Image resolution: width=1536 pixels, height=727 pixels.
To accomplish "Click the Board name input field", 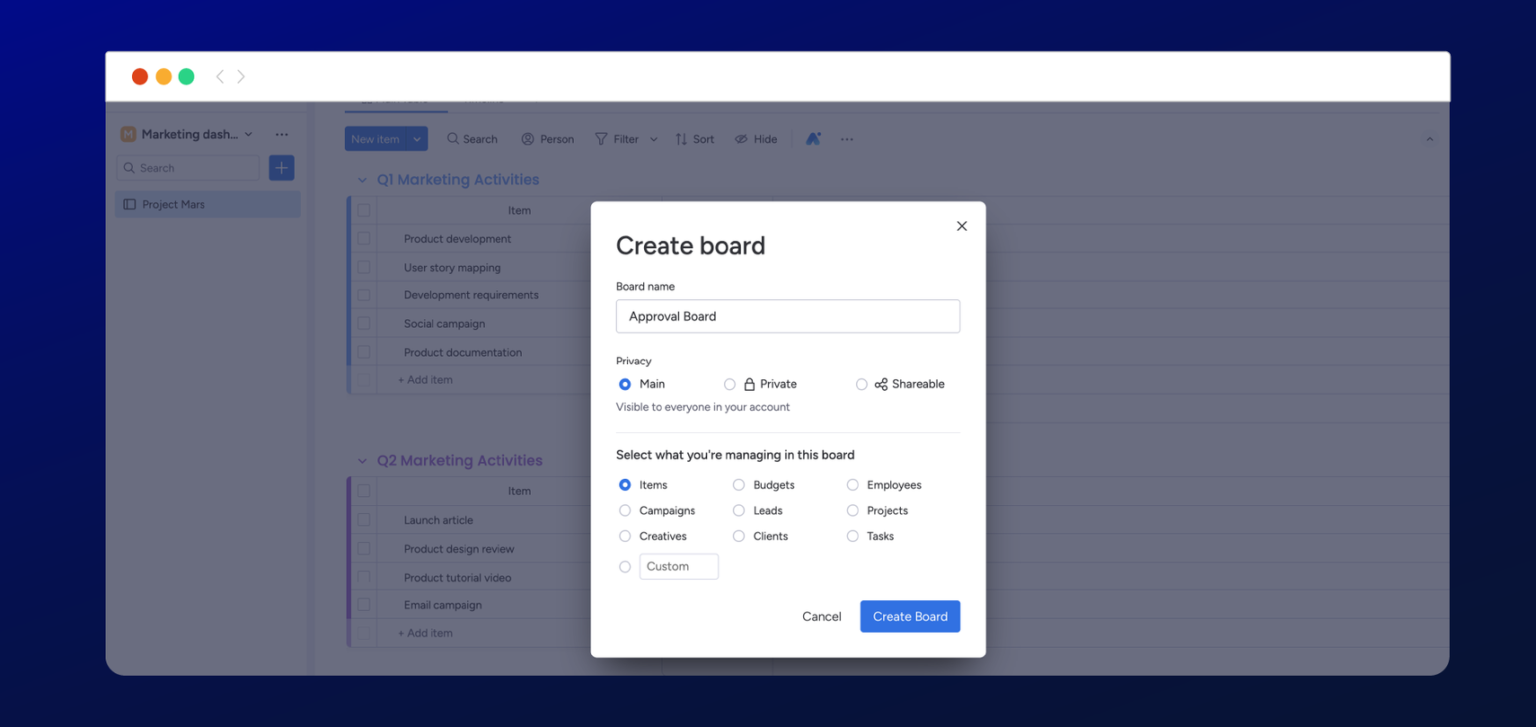I will 788,316.
